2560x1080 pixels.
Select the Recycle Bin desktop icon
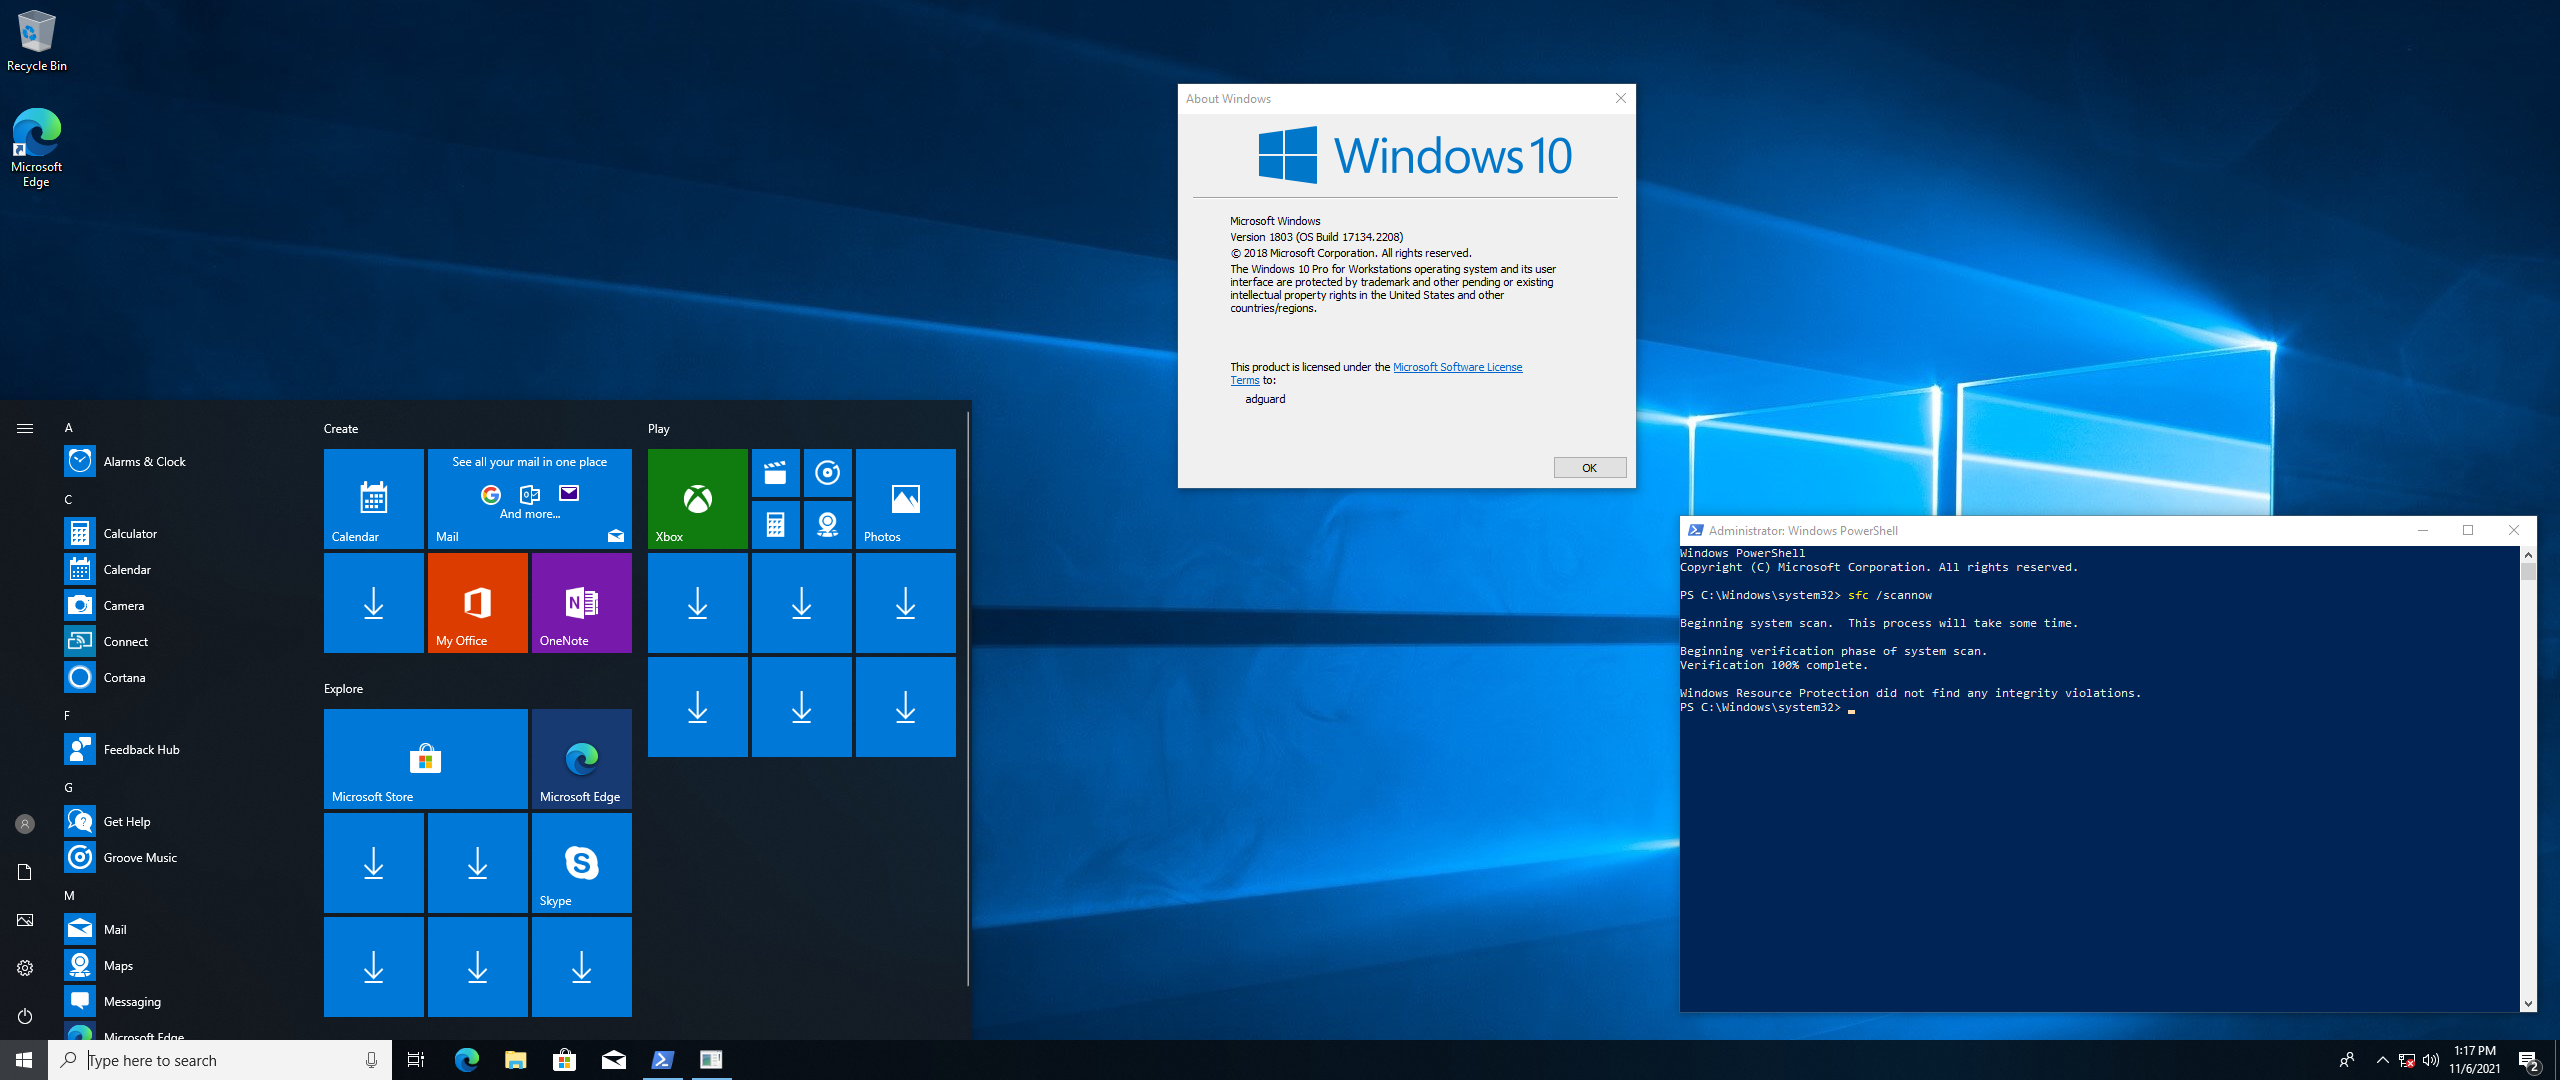pyautogui.click(x=36, y=40)
